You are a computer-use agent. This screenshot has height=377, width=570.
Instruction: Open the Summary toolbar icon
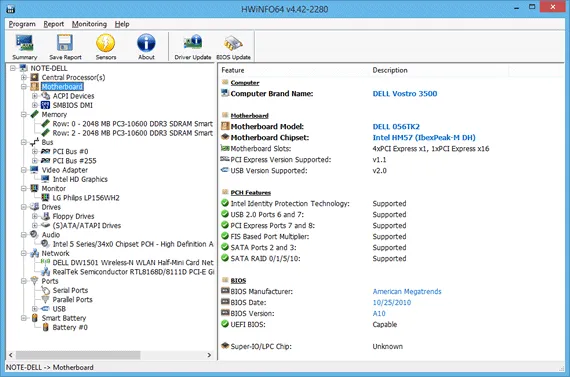(24, 47)
